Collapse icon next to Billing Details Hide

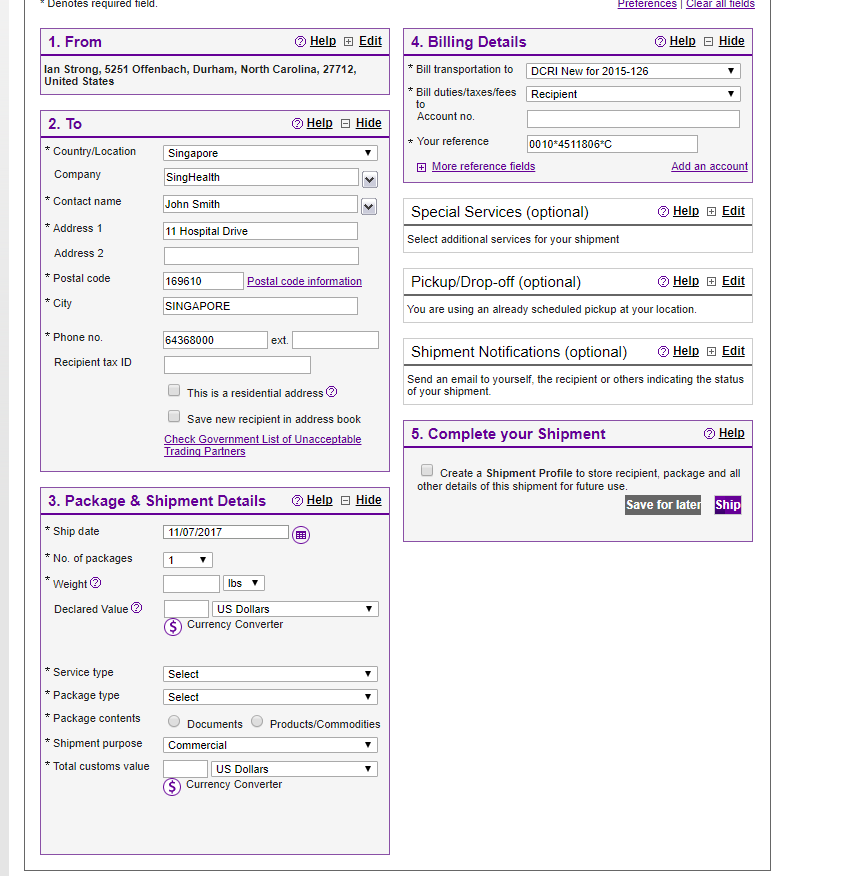pos(708,41)
